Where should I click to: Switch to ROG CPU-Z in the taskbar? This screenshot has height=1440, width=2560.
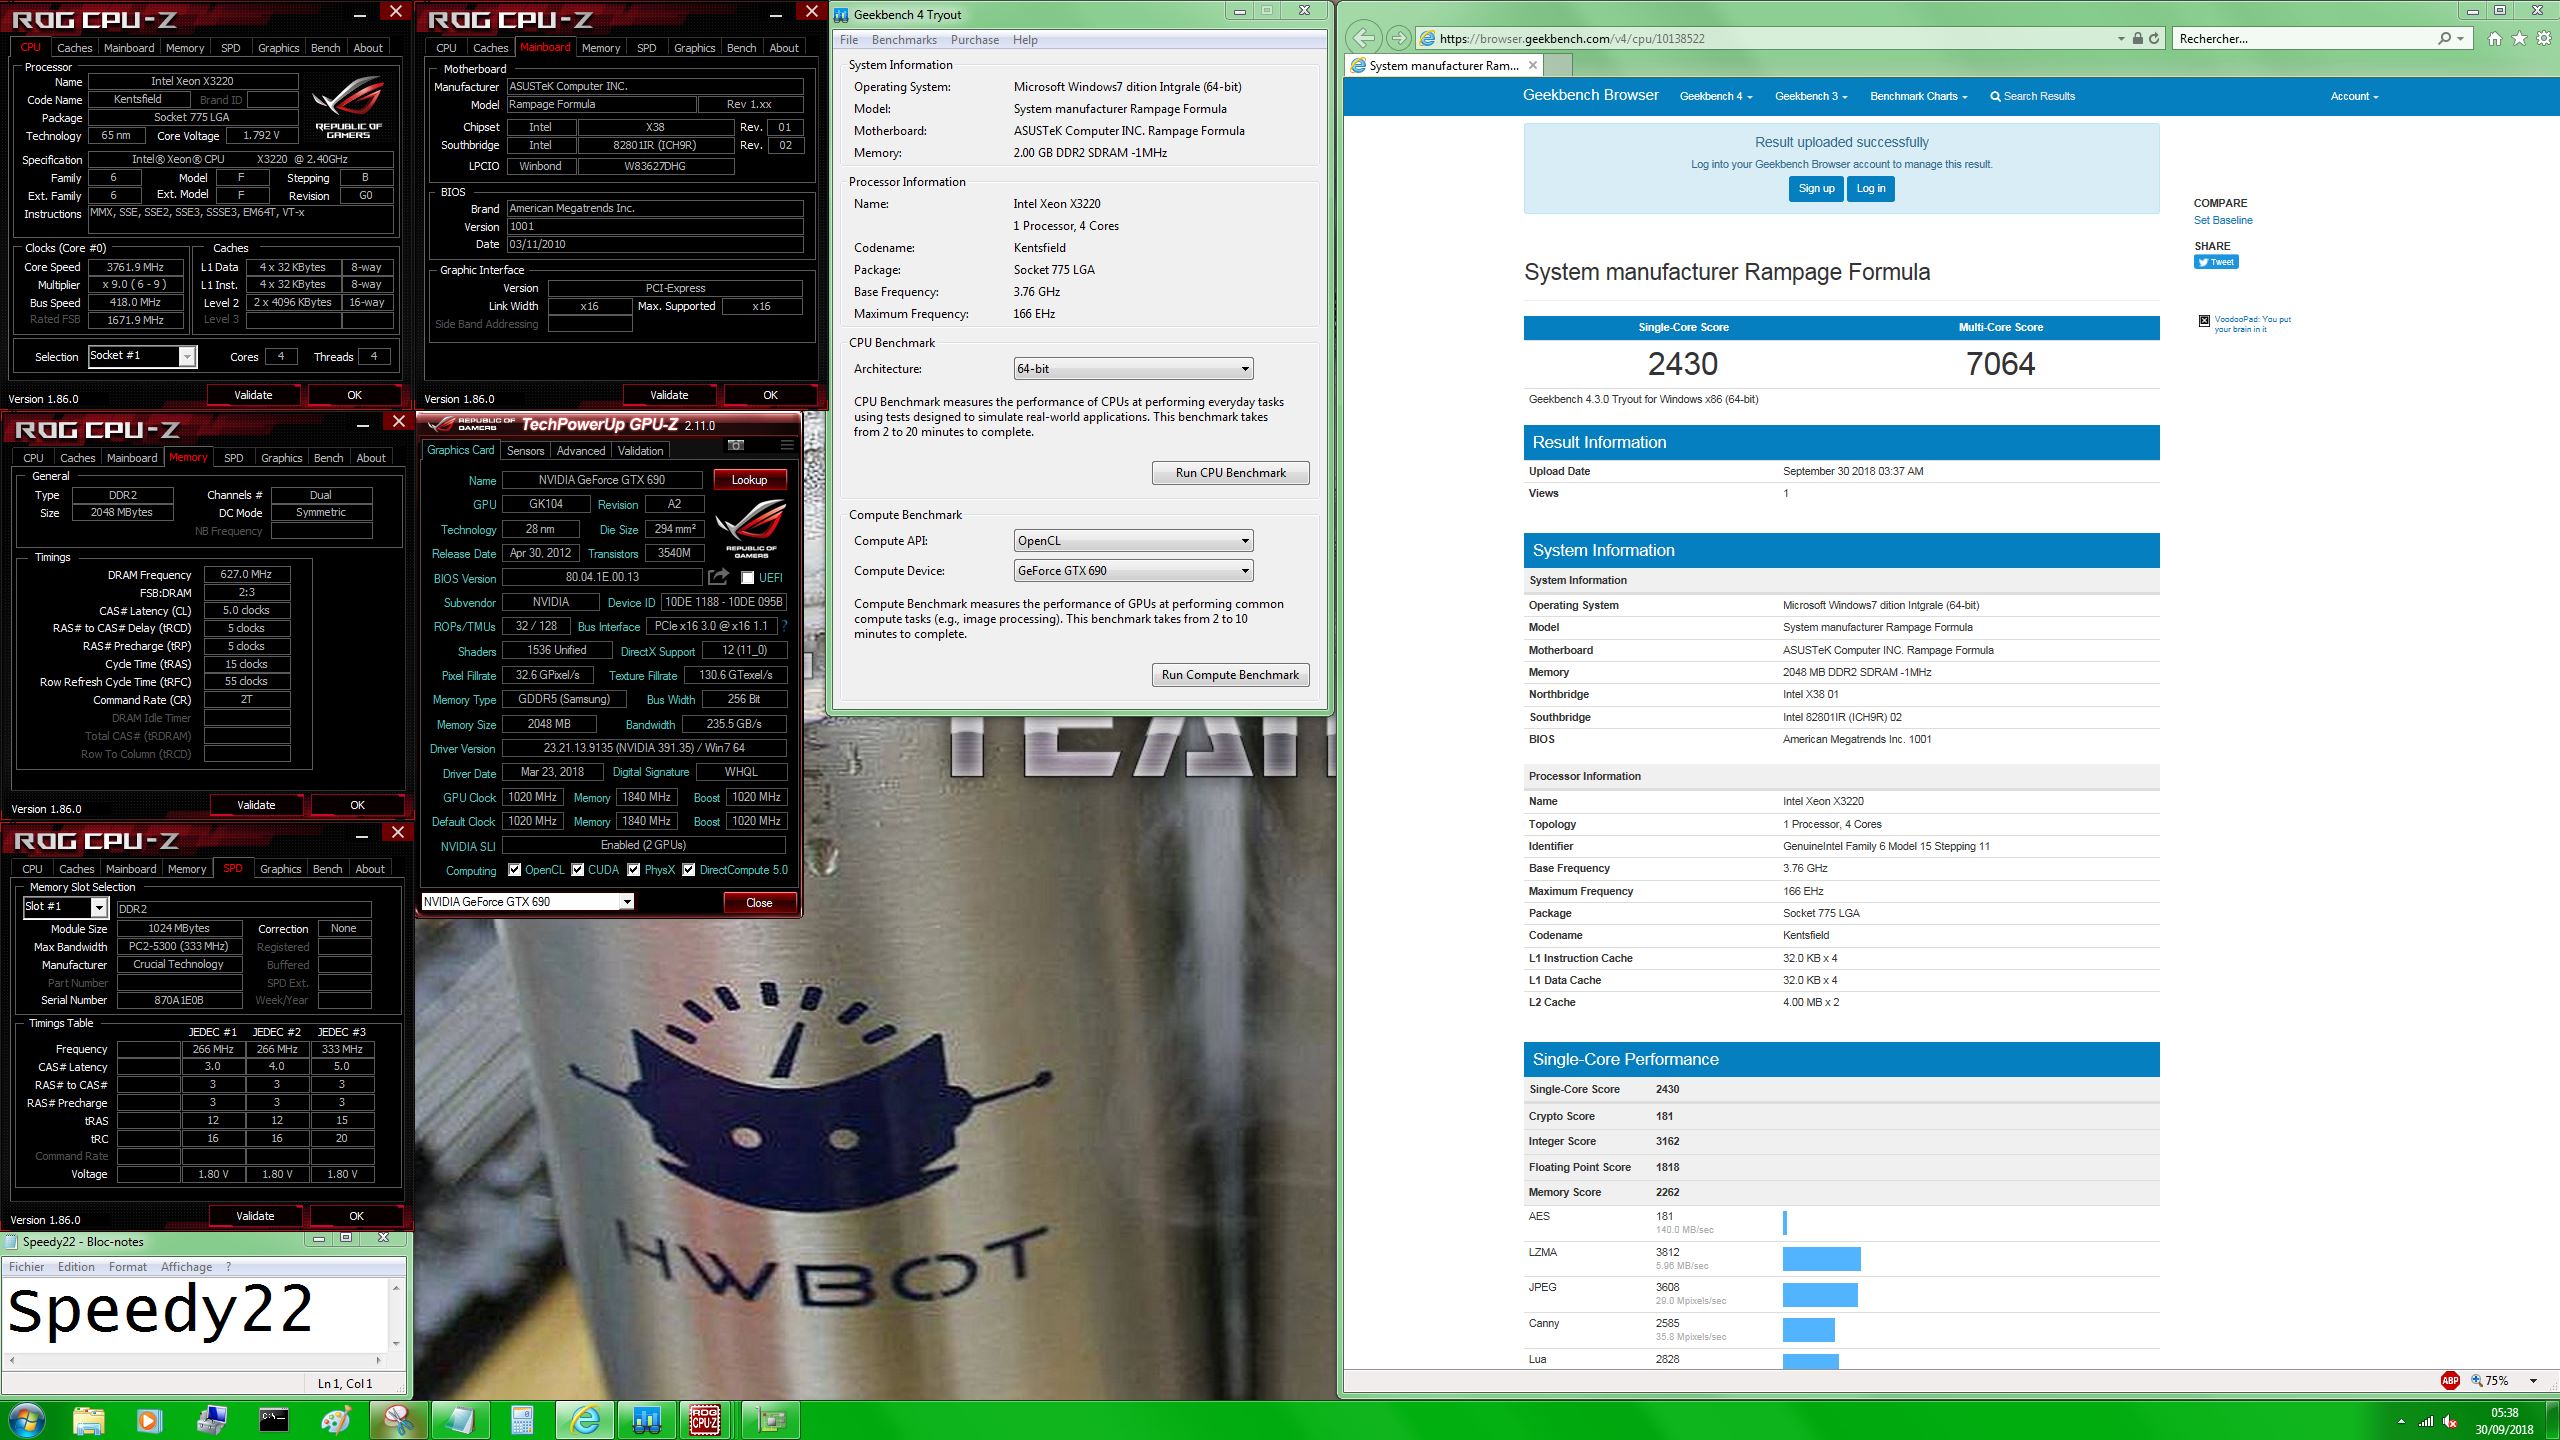pyautogui.click(x=705, y=1420)
